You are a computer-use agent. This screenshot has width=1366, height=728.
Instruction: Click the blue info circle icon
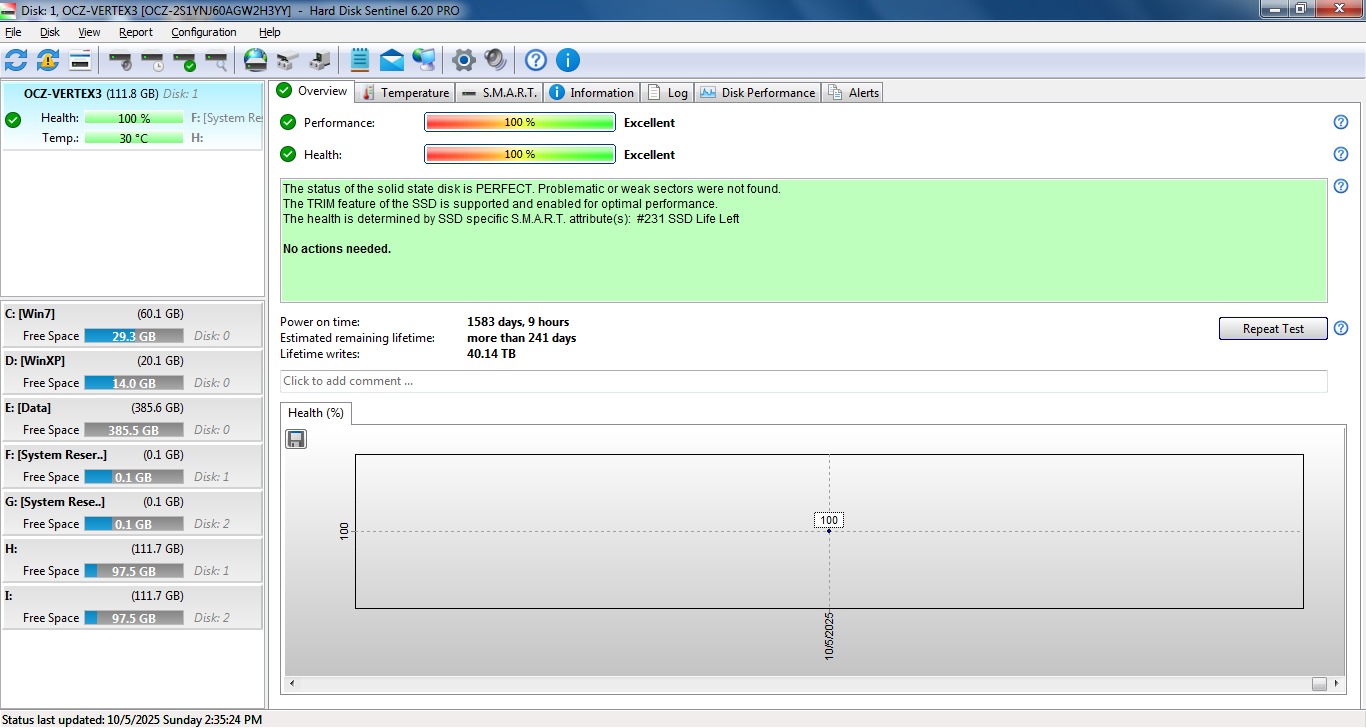(x=568, y=60)
